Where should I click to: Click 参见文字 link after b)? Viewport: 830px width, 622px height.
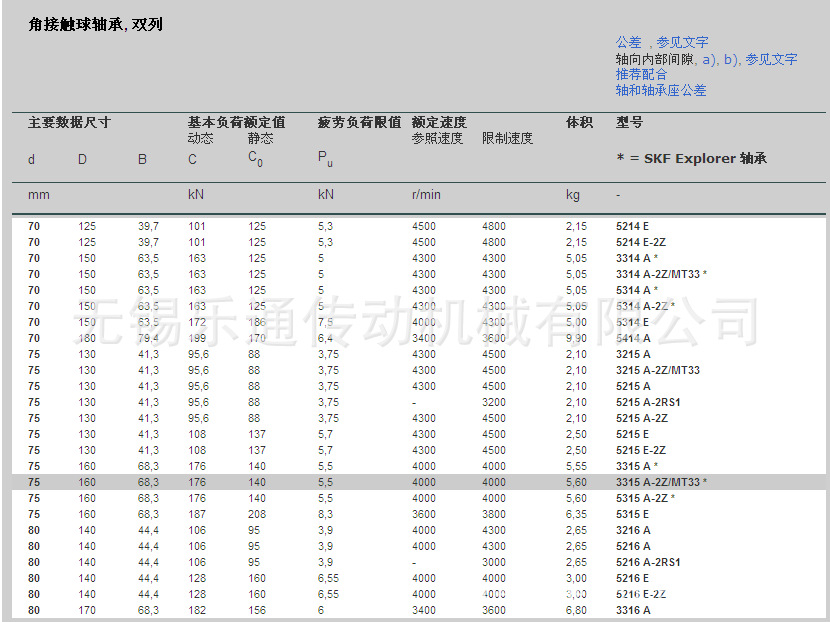tap(771, 59)
